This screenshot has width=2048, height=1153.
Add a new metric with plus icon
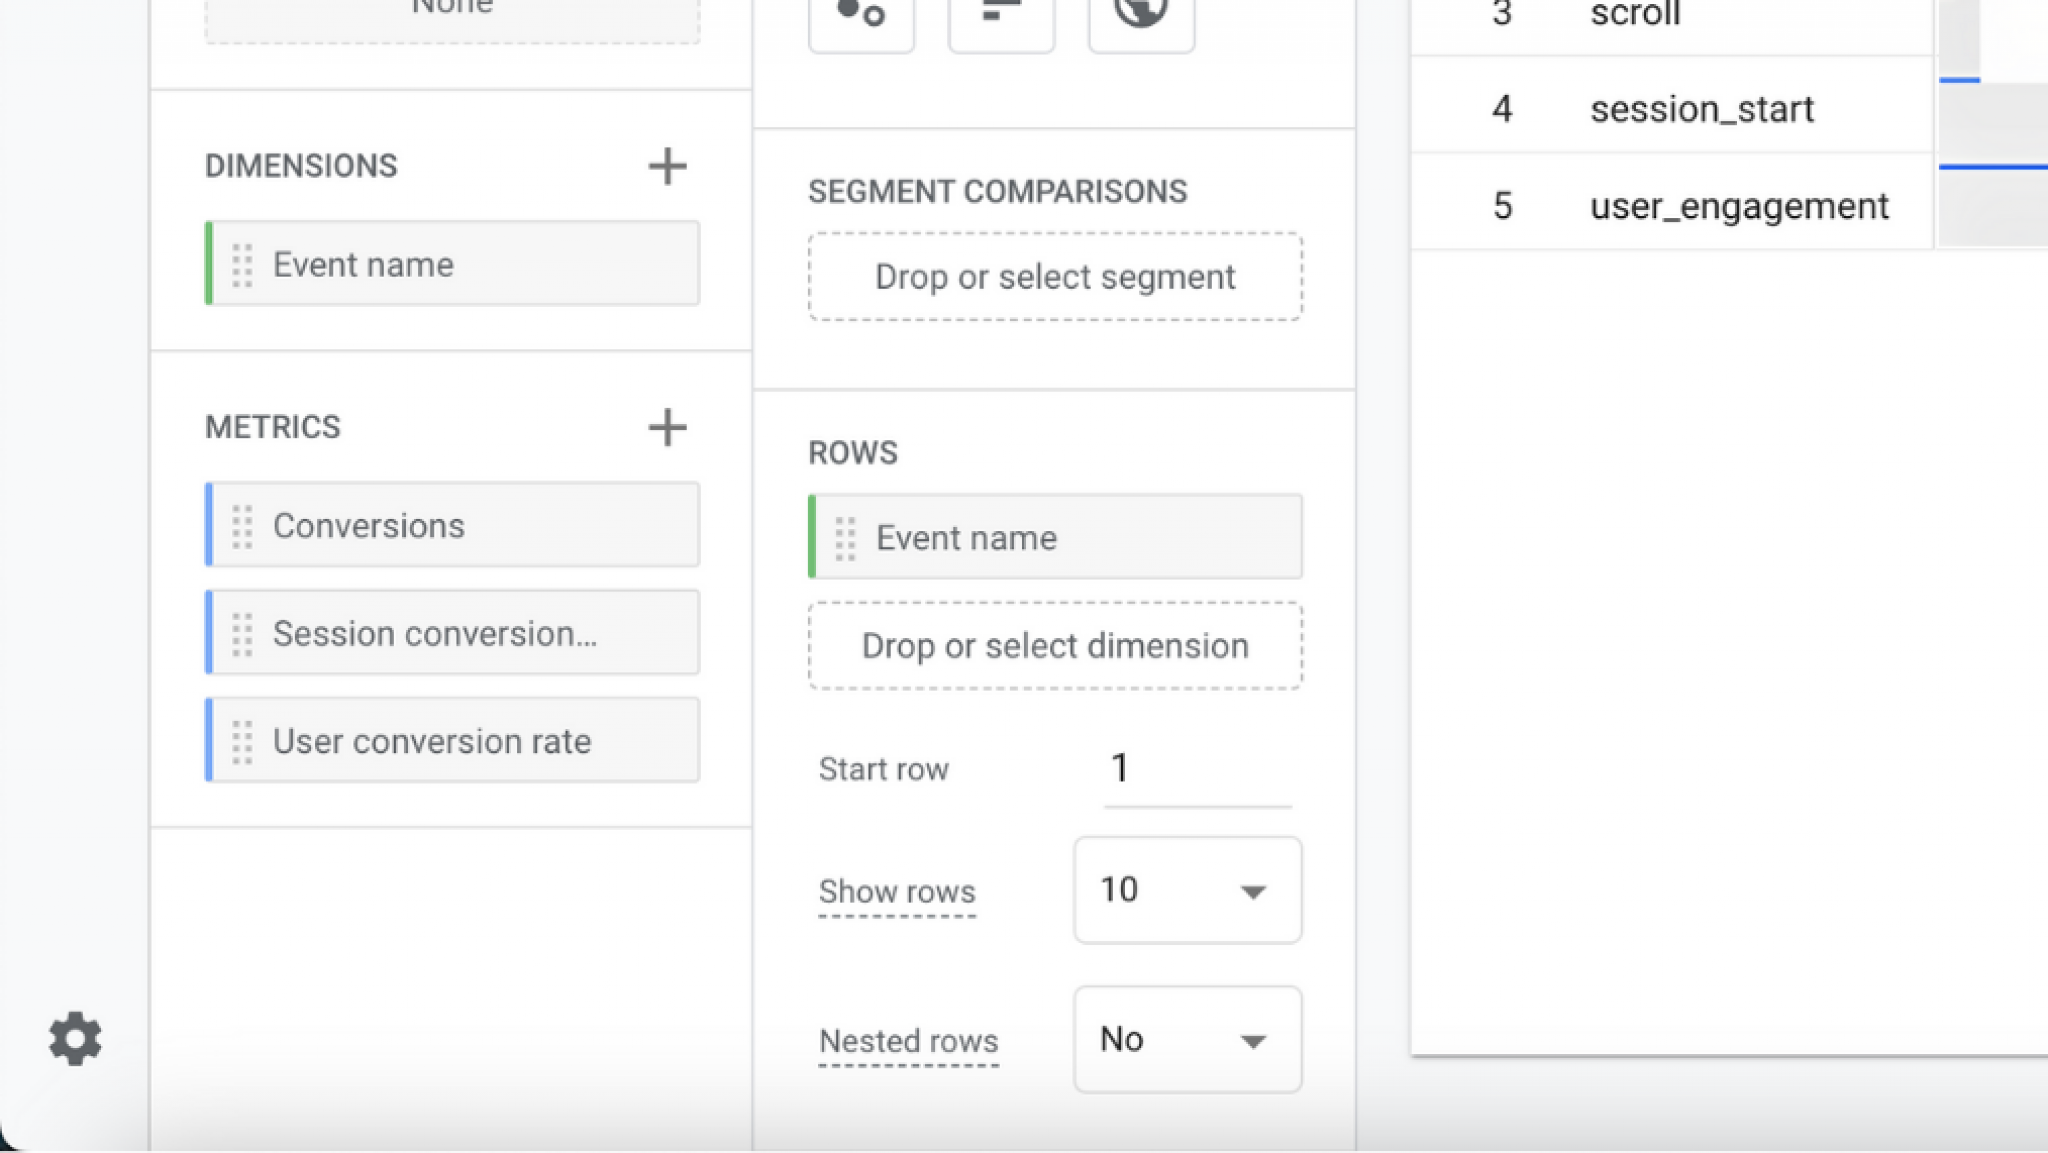(667, 428)
